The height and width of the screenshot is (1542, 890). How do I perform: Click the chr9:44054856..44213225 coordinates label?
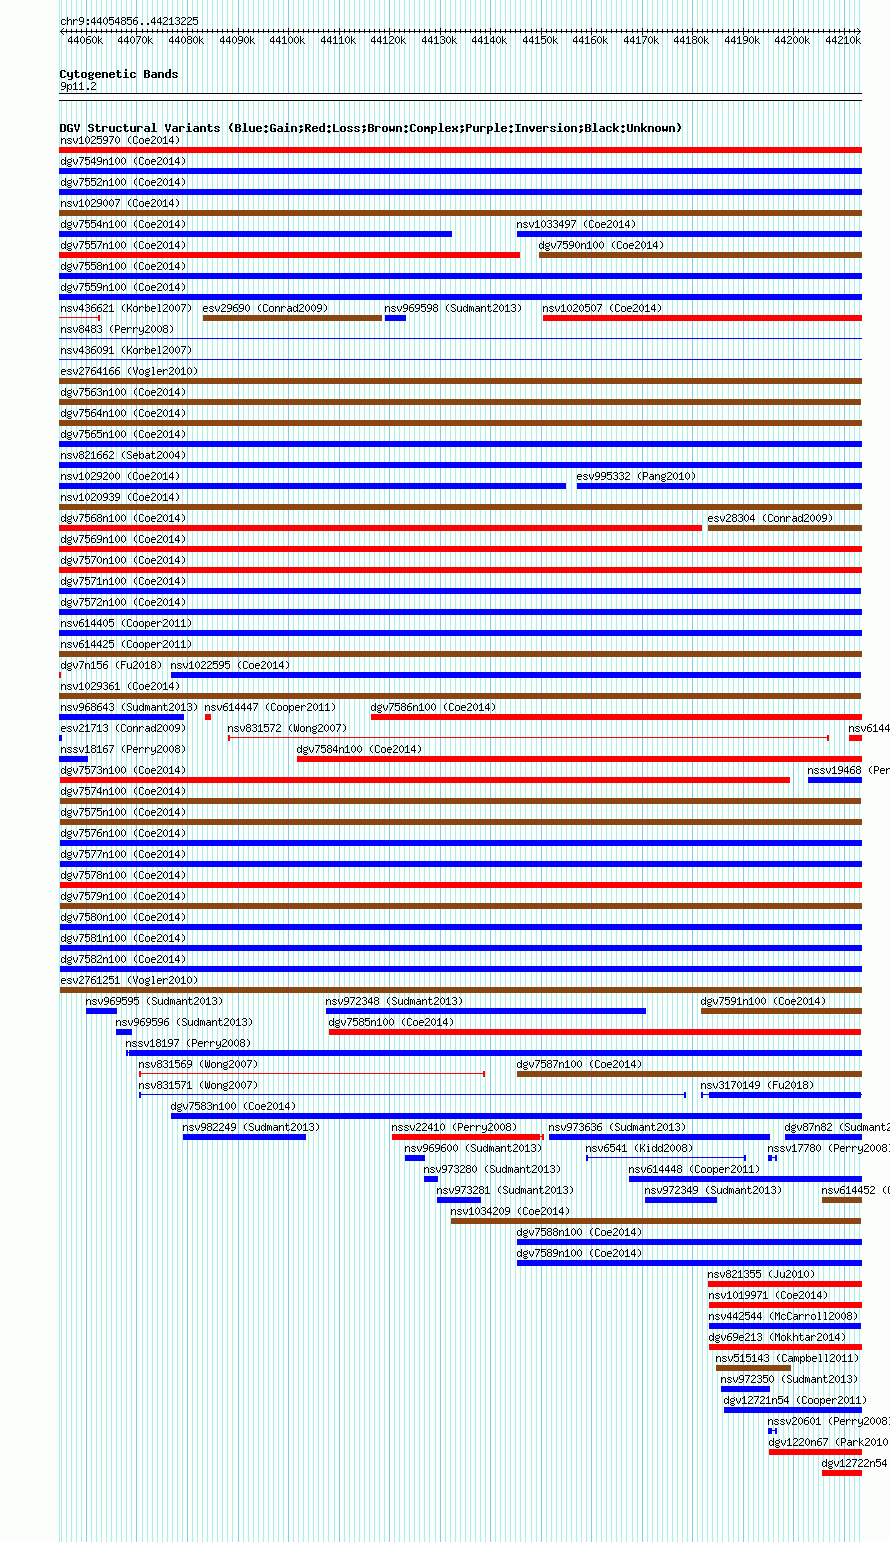click(129, 21)
